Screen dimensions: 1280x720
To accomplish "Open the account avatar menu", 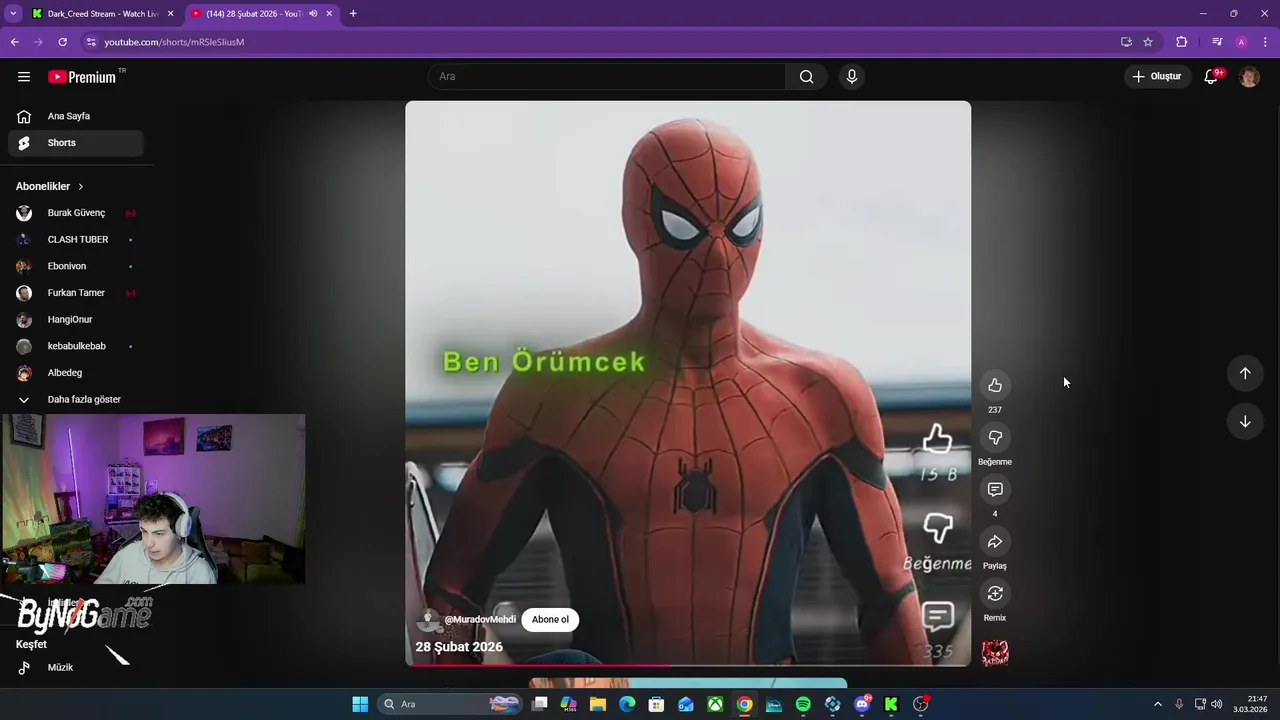I will tap(1249, 77).
